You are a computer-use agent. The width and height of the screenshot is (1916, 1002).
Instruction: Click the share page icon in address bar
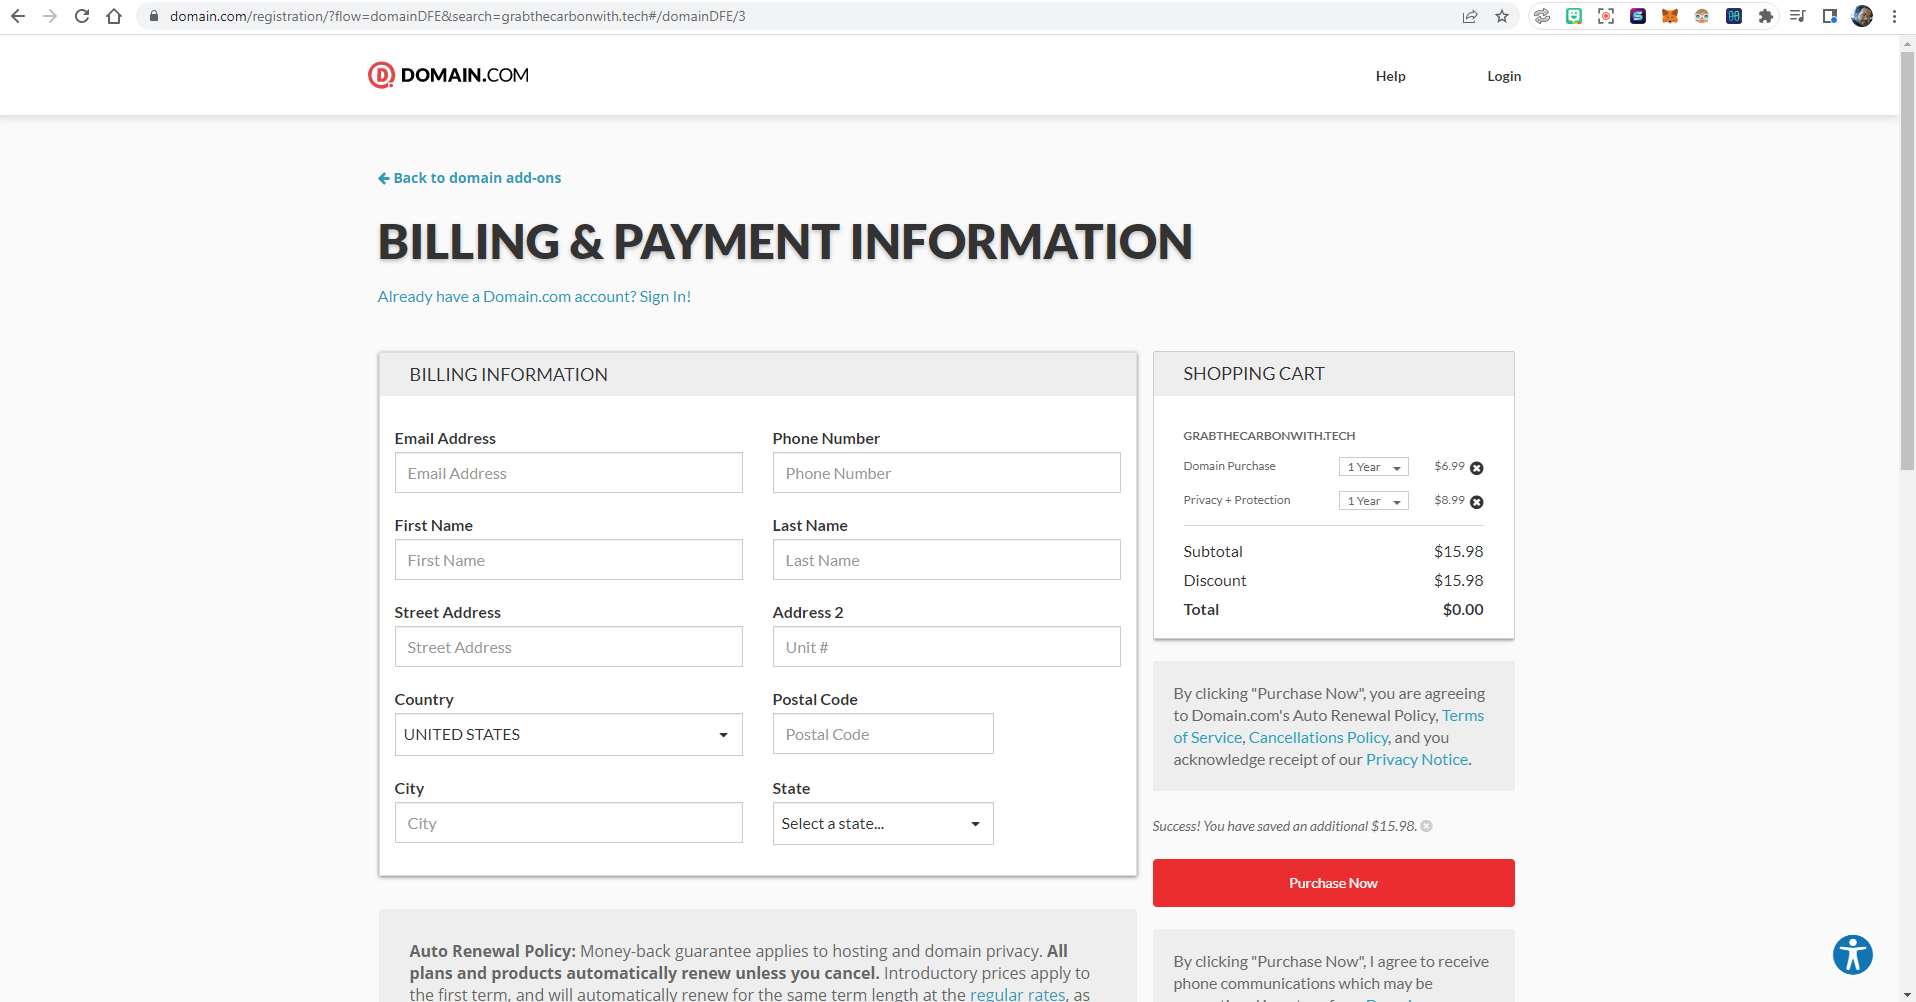click(1470, 16)
